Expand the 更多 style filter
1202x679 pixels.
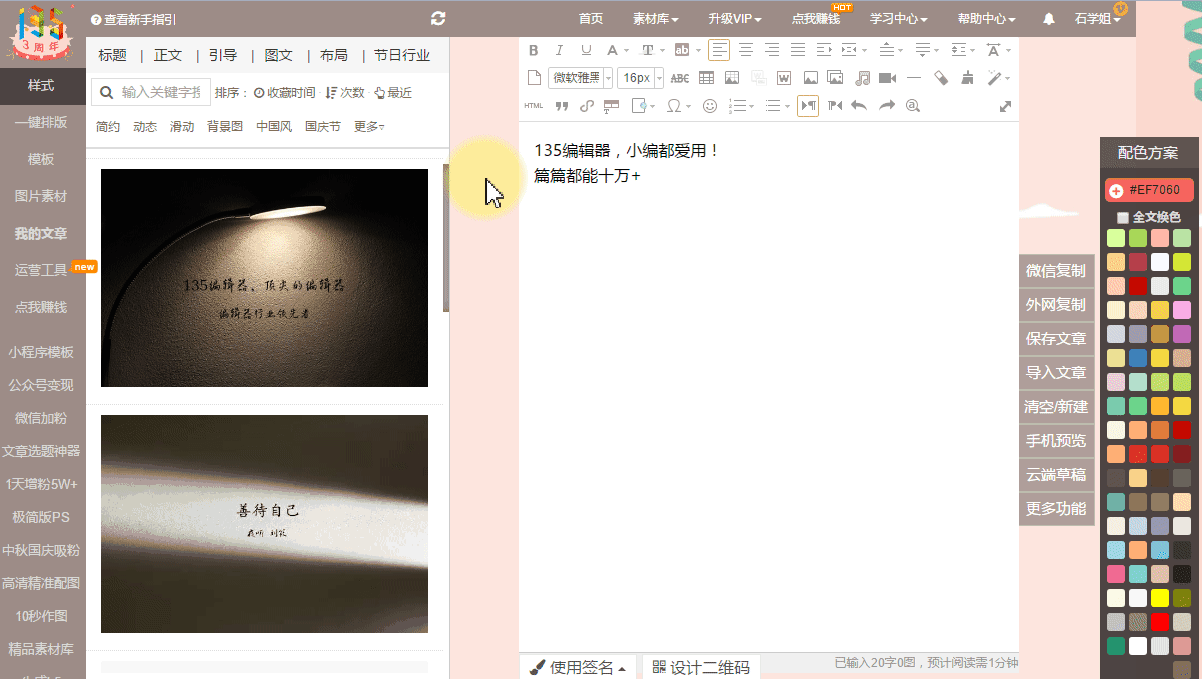click(x=369, y=126)
